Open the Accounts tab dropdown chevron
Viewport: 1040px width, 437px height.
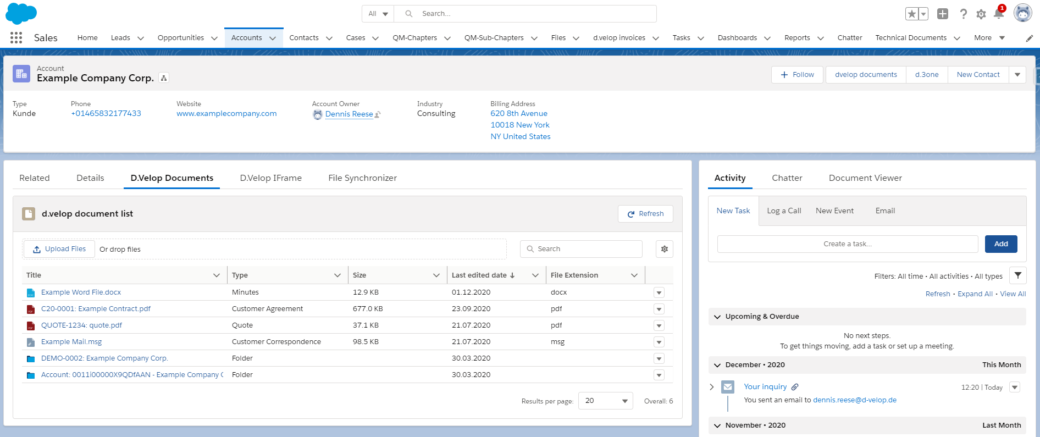[273, 38]
